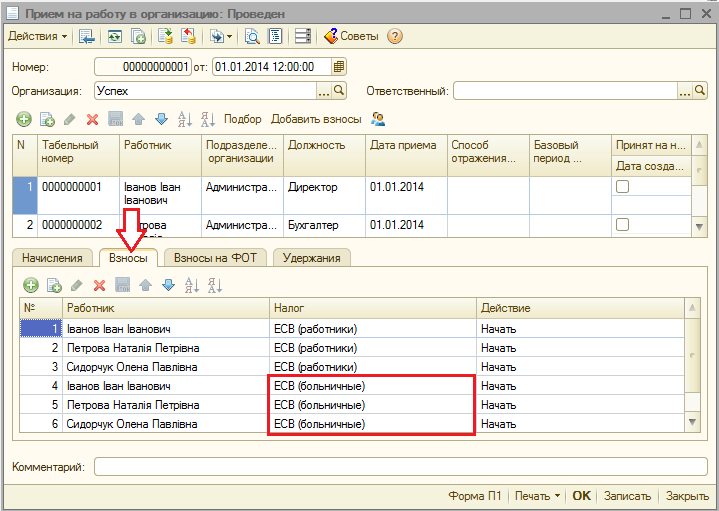Click the Записать button

click(627, 496)
